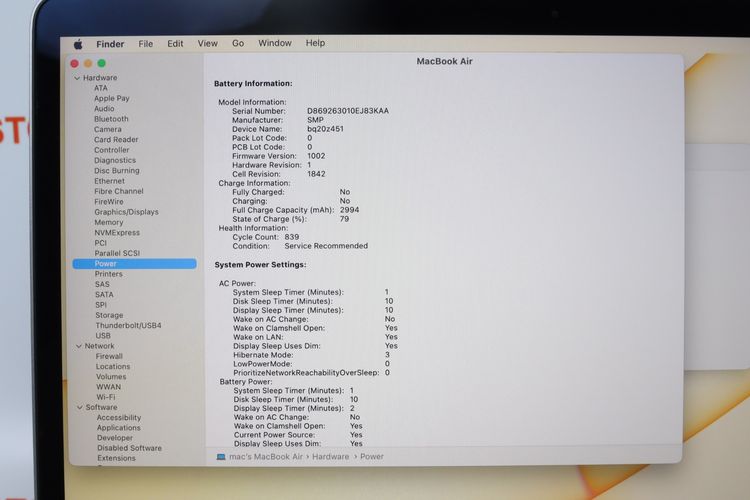
Task: Select Thunderbolt/USB4 in the sidebar
Action: (x=128, y=325)
